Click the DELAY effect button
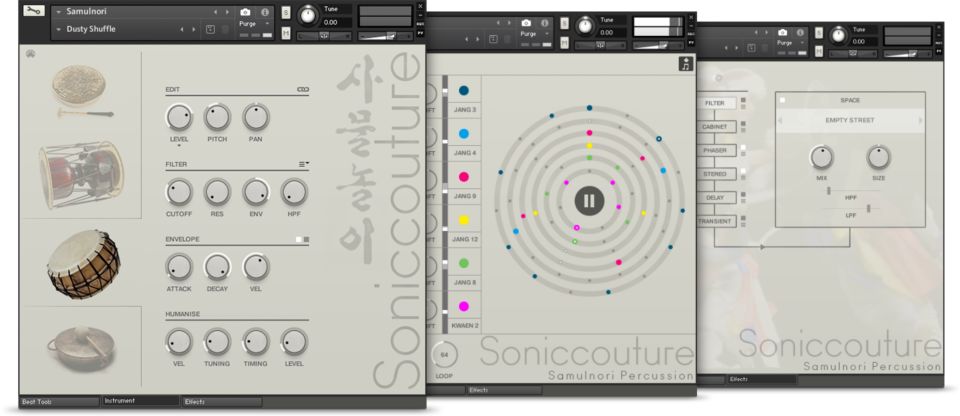 715,198
